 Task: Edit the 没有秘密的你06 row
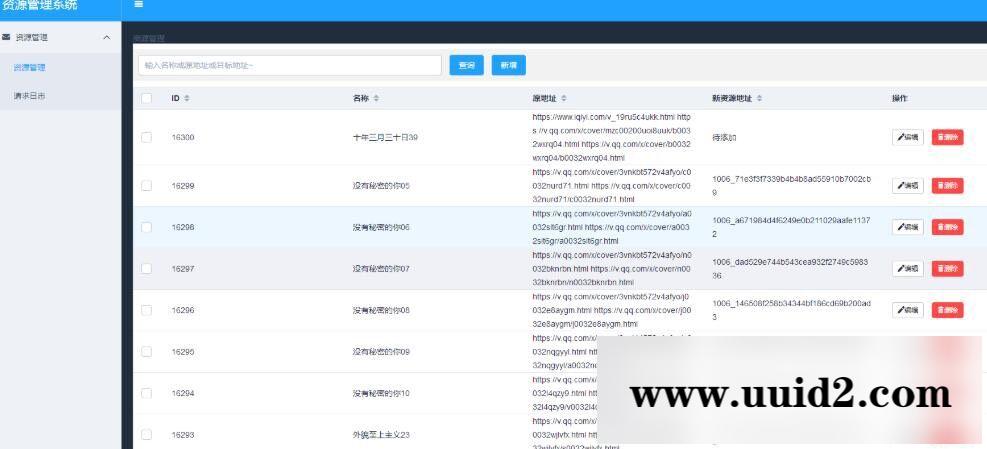point(908,227)
